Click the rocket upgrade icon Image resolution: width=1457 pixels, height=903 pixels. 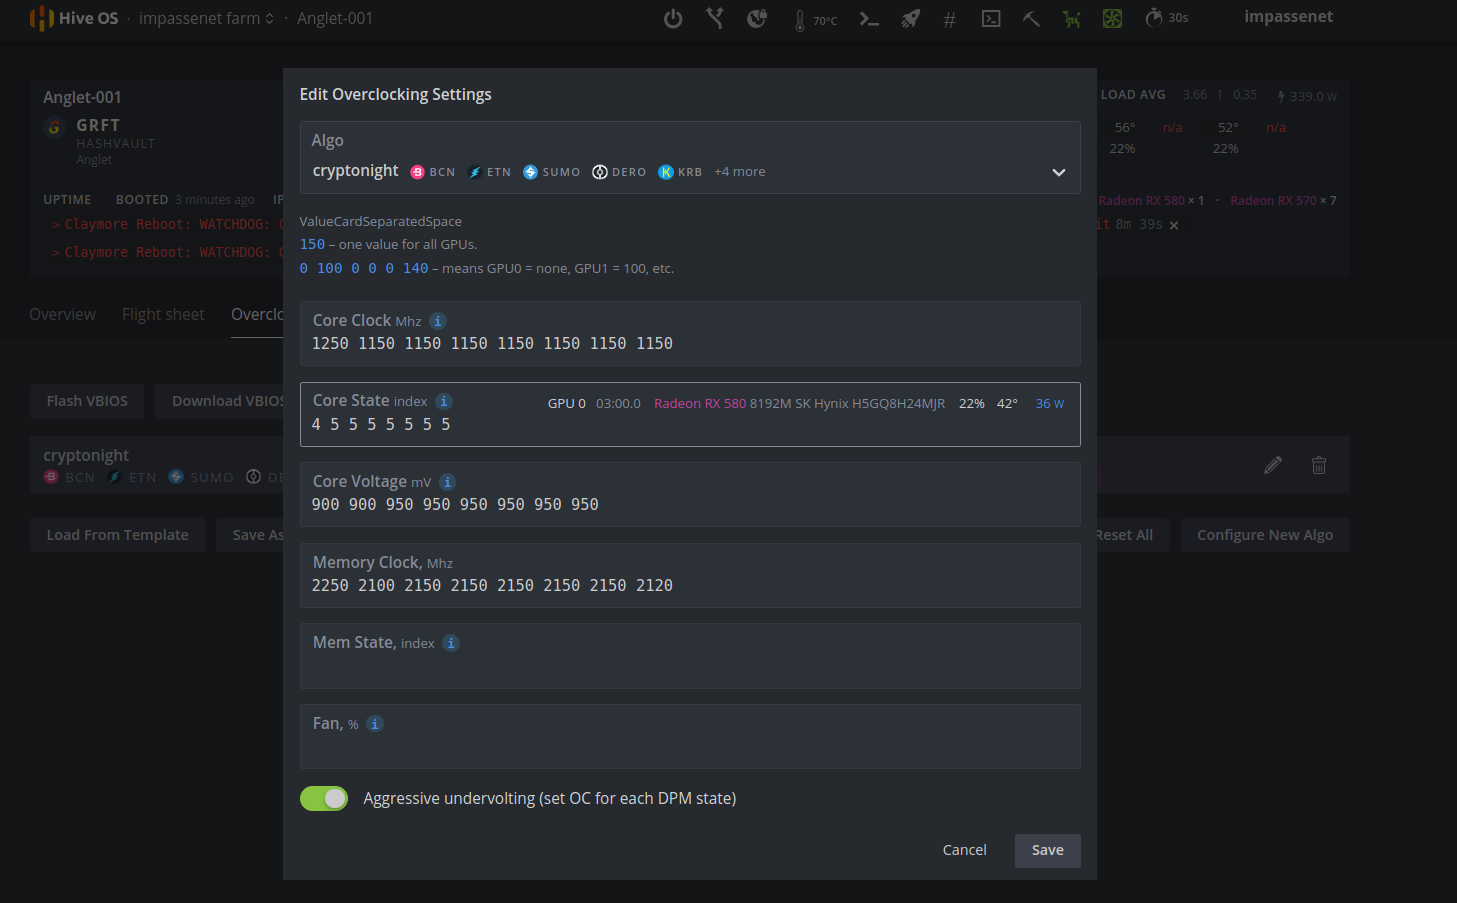tap(910, 19)
